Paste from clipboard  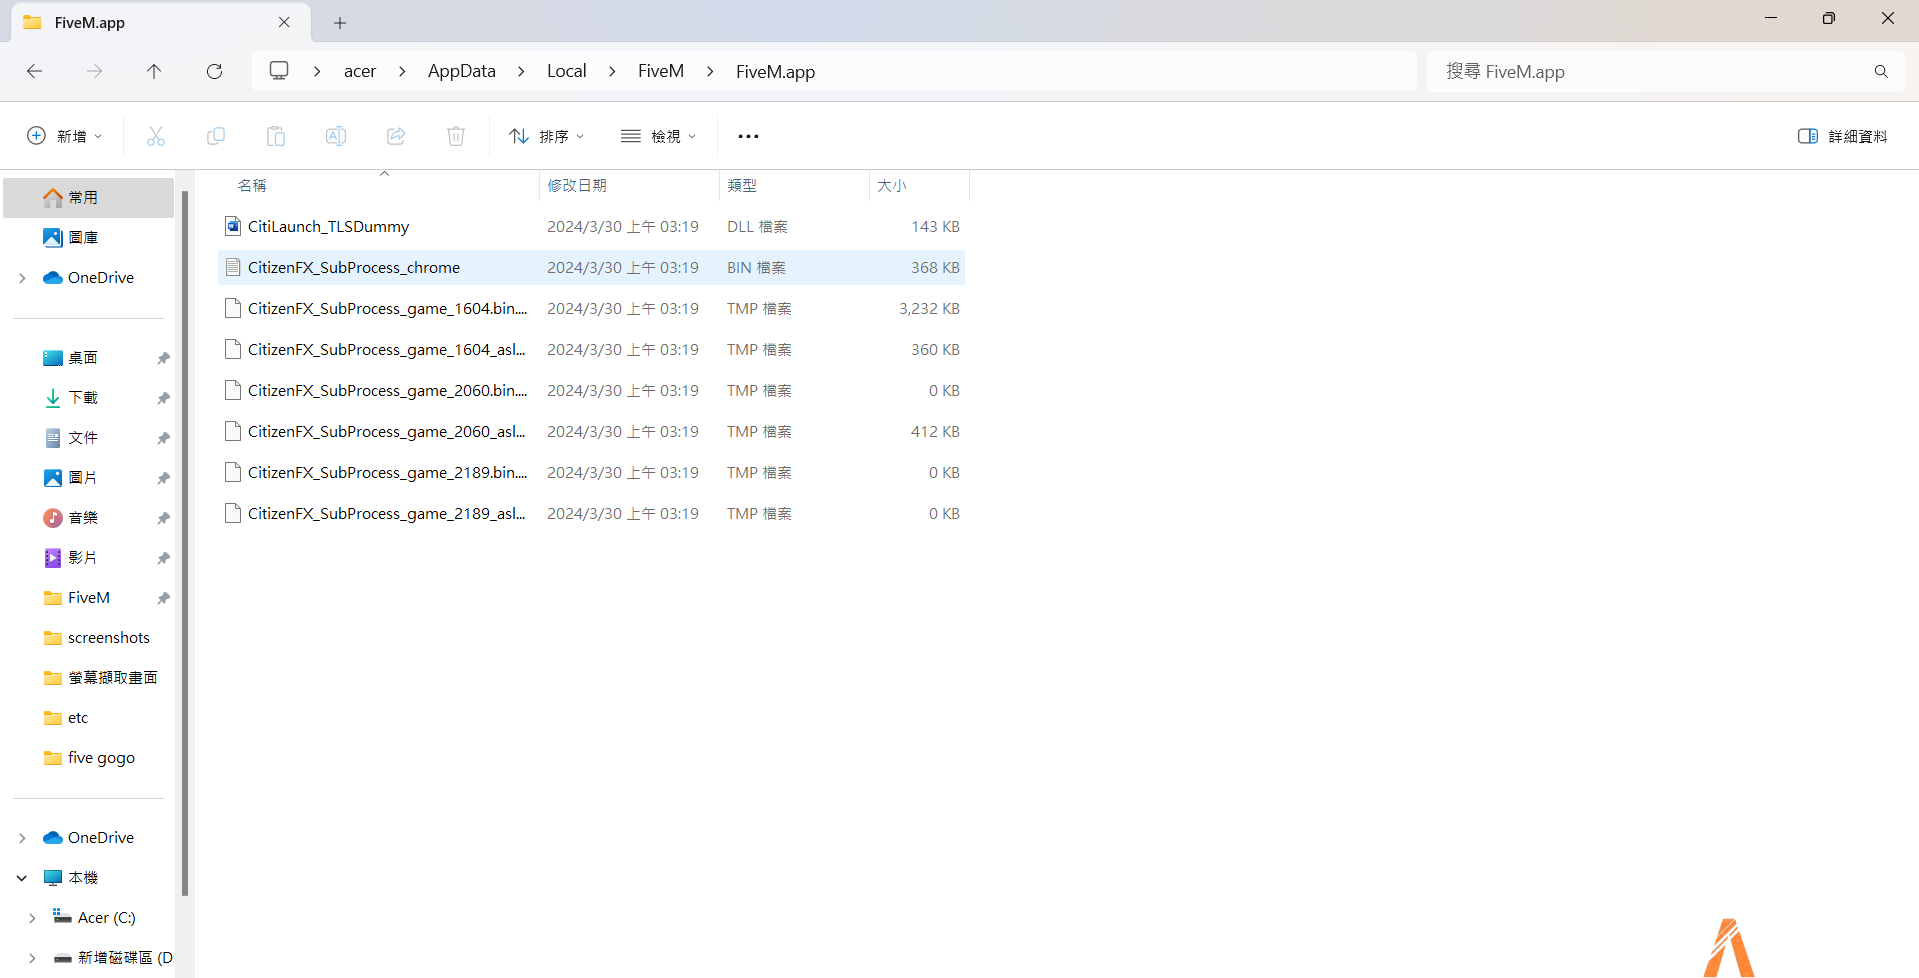tap(276, 136)
